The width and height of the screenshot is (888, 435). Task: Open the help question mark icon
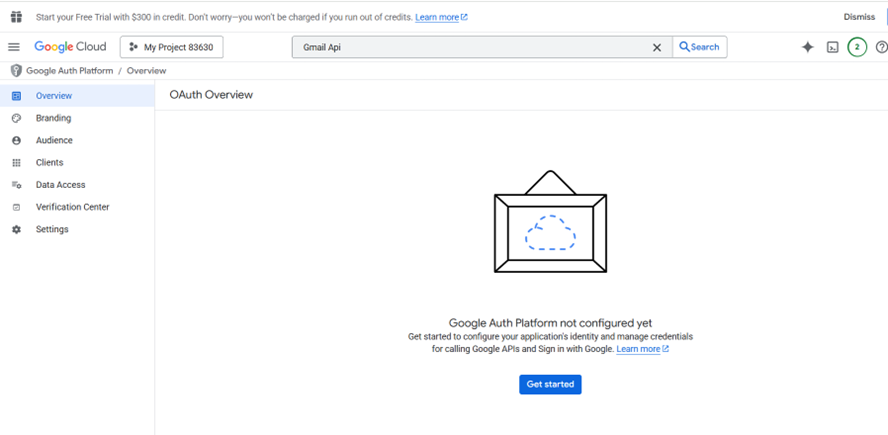tap(881, 48)
